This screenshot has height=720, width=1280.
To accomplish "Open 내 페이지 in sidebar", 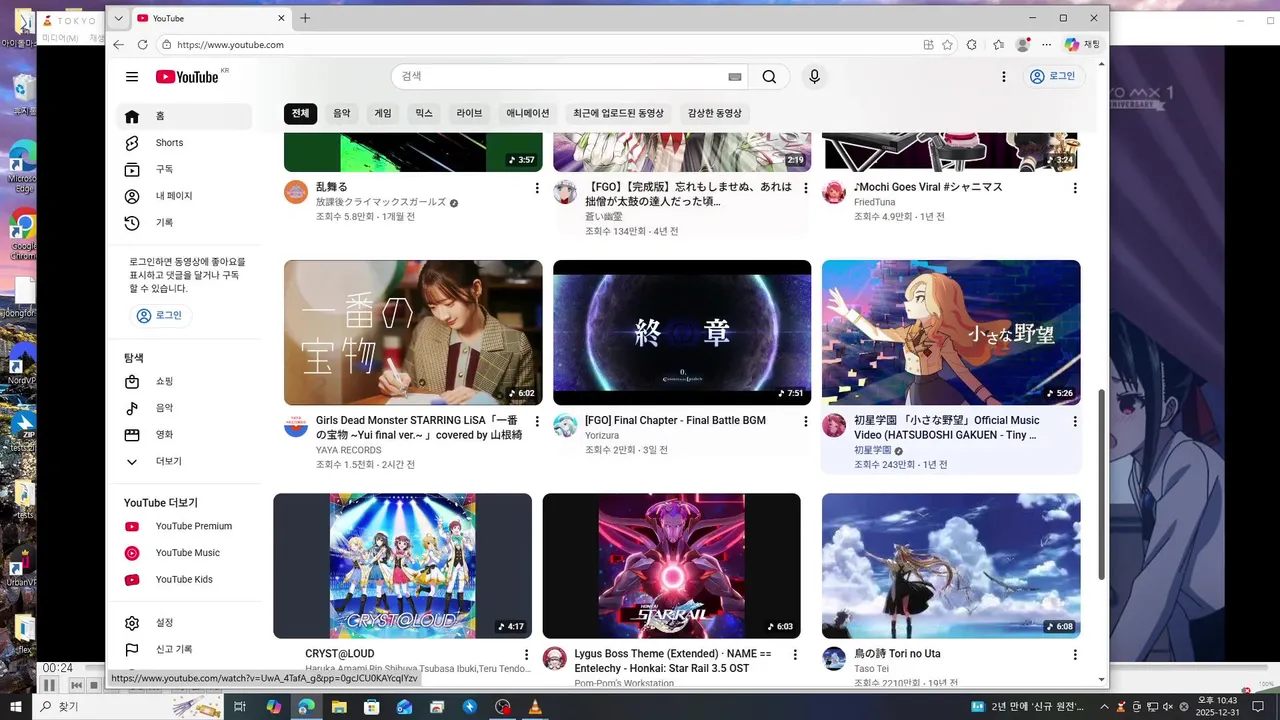I will click(x=184, y=196).
